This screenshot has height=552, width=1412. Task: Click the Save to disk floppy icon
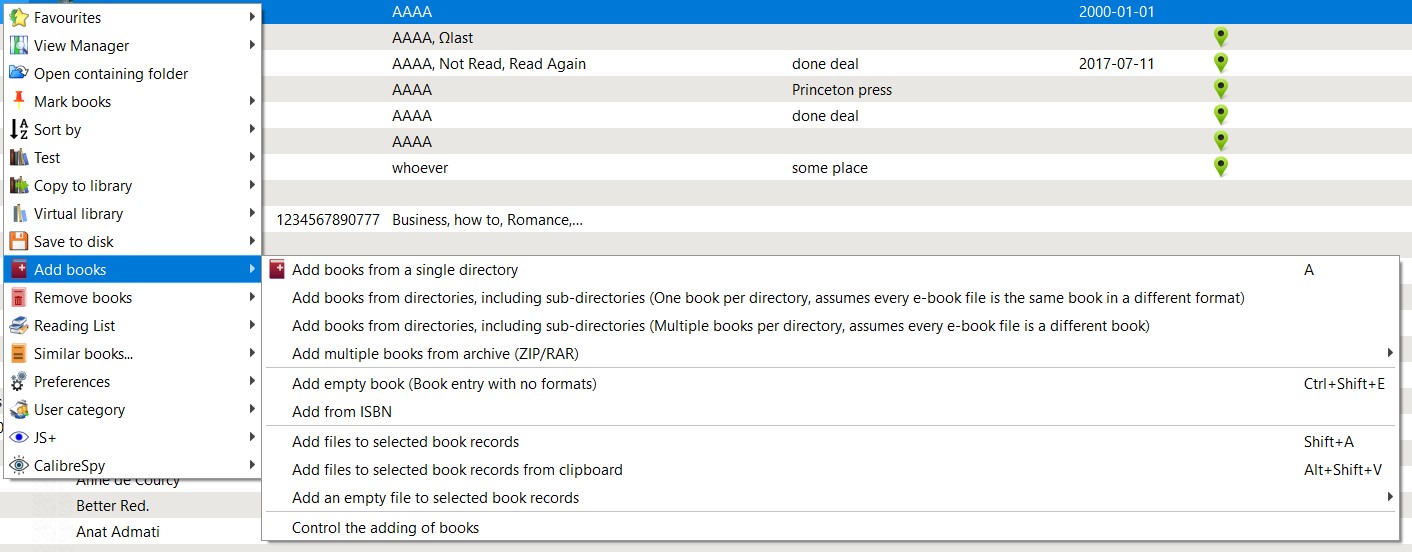point(18,241)
